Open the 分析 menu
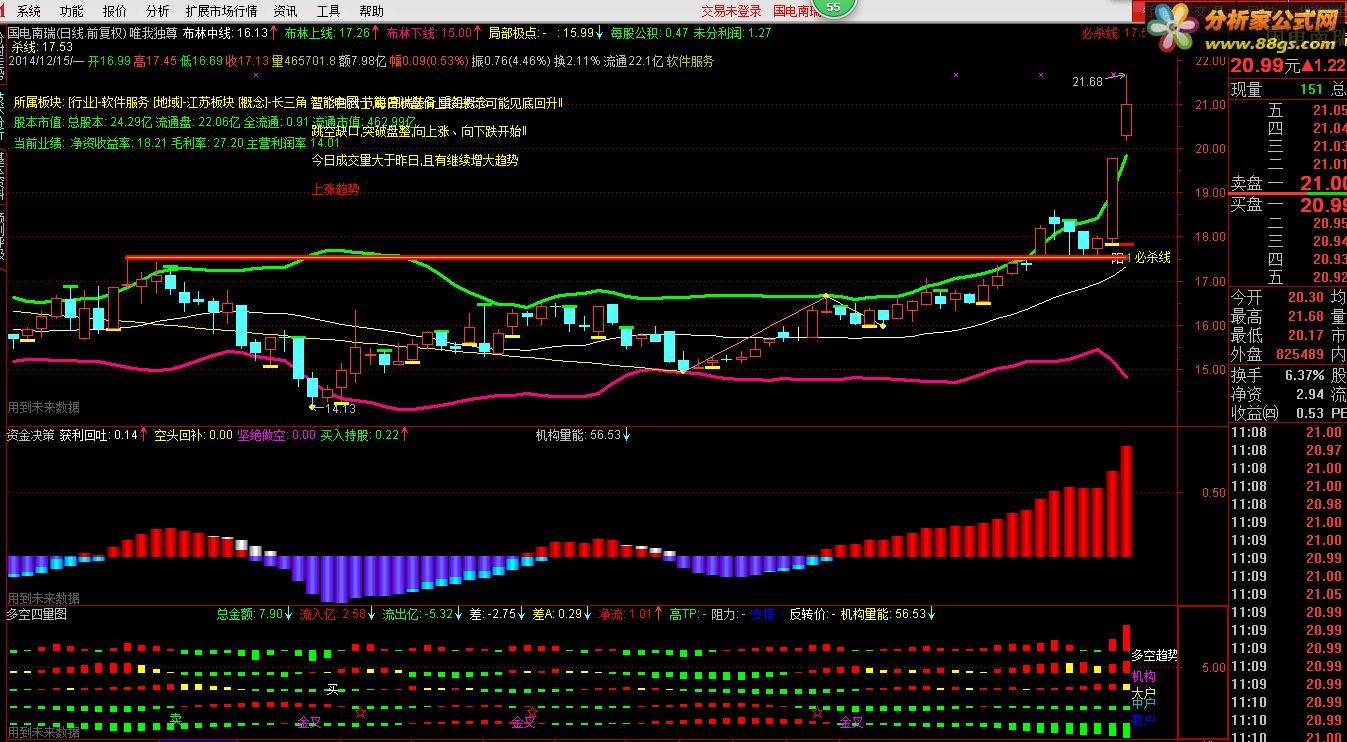Viewport: 1347px width, 742px height. point(157,11)
